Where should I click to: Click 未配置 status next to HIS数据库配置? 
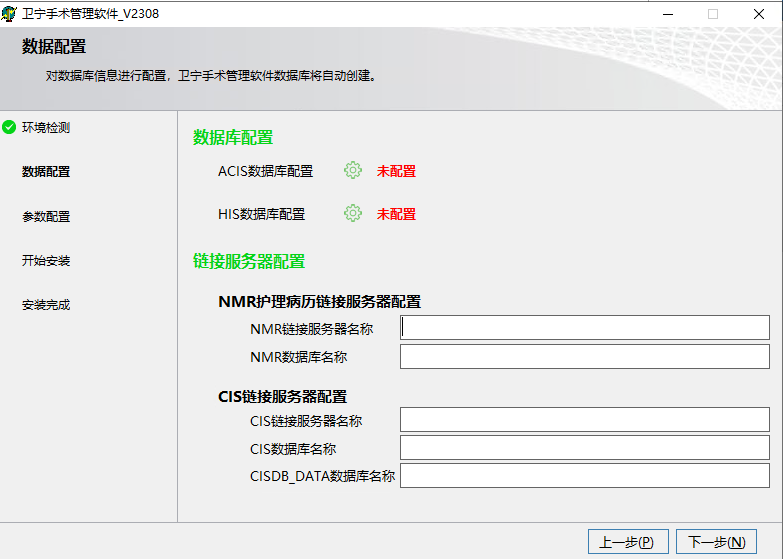pyautogui.click(x=396, y=214)
